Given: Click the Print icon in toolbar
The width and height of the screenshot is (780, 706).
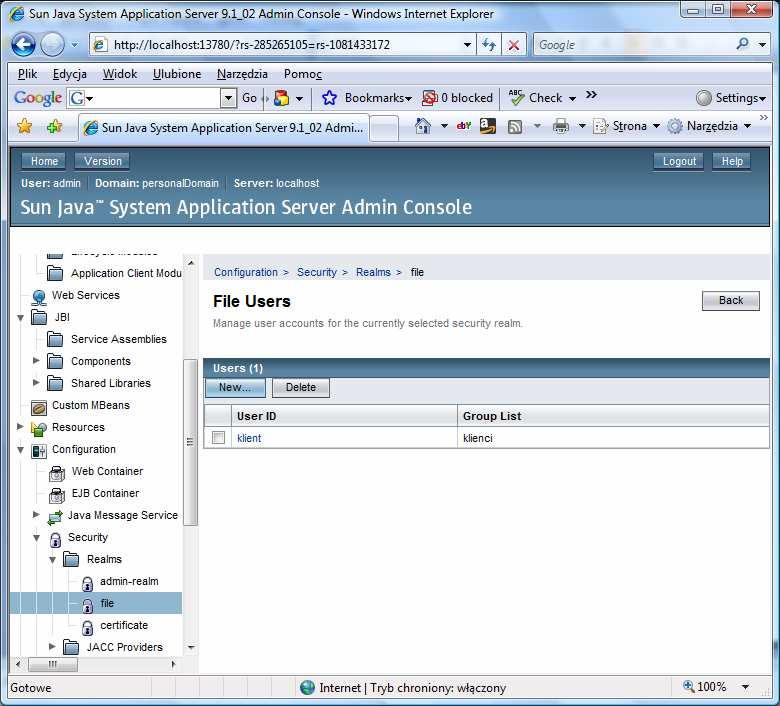Looking at the screenshot, I should (x=561, y=126).
